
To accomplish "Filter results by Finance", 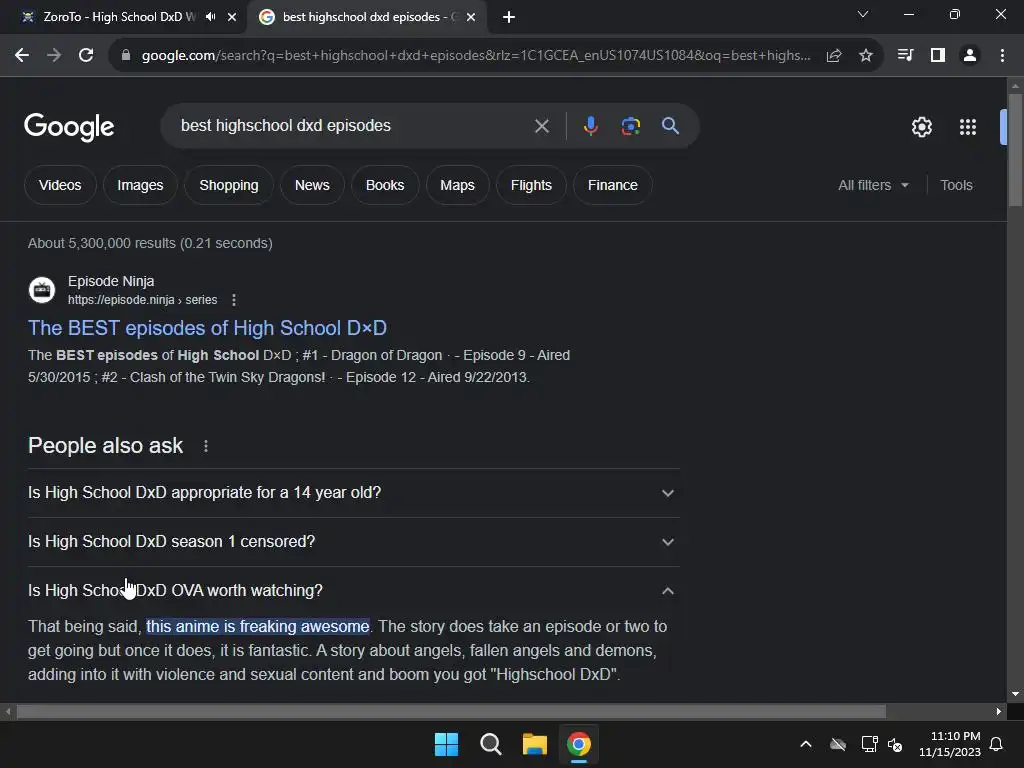I will coord(613,185).
